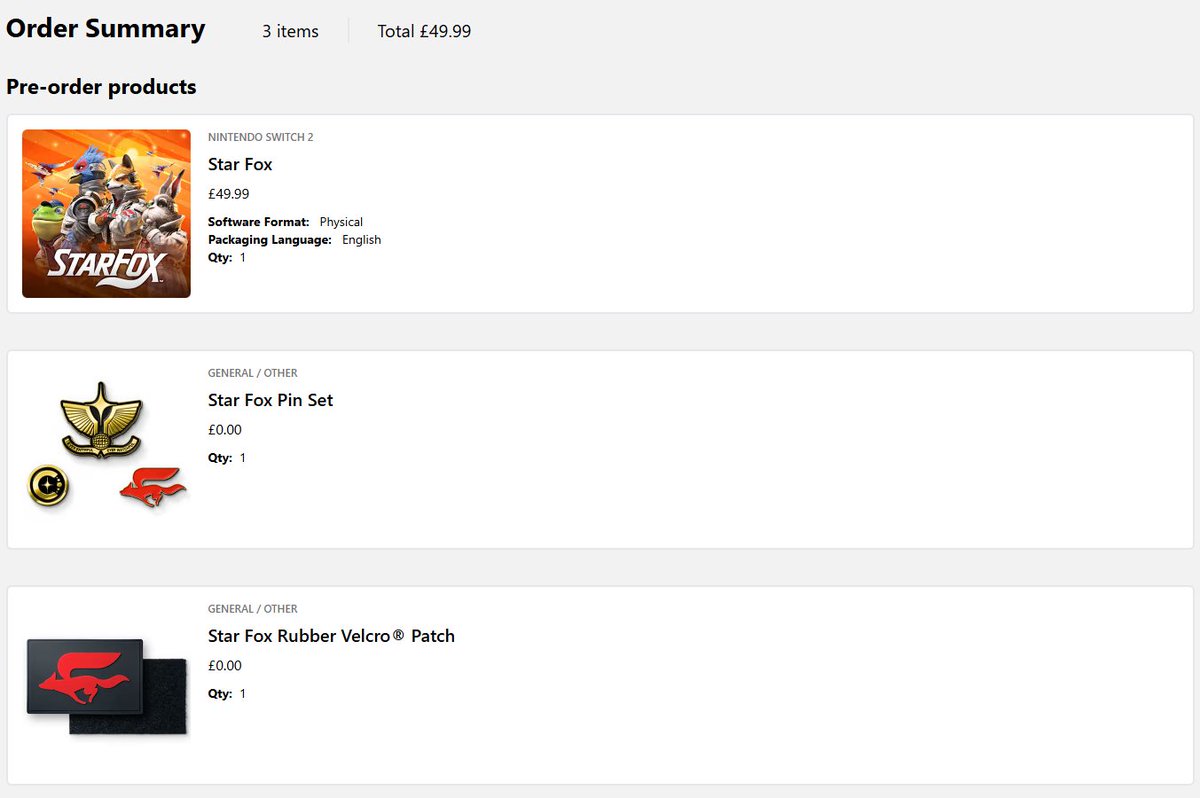
Task: Open the Rubber Velcro Patch product image
Action: click(106, 687)
